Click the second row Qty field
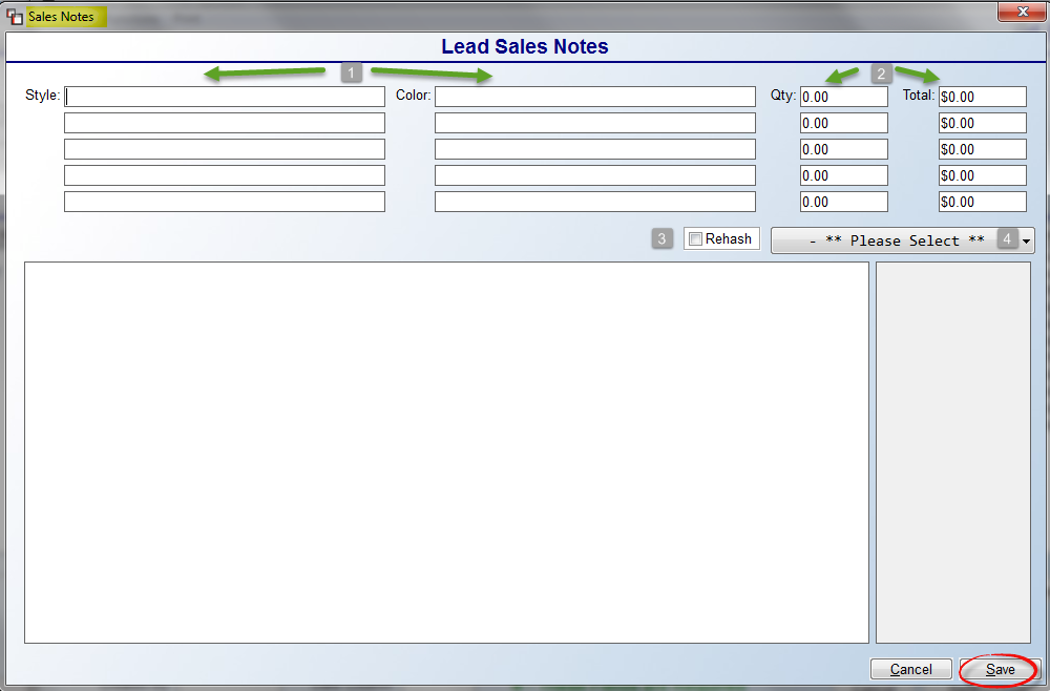The image size is (1050, 691). (844, 123)
